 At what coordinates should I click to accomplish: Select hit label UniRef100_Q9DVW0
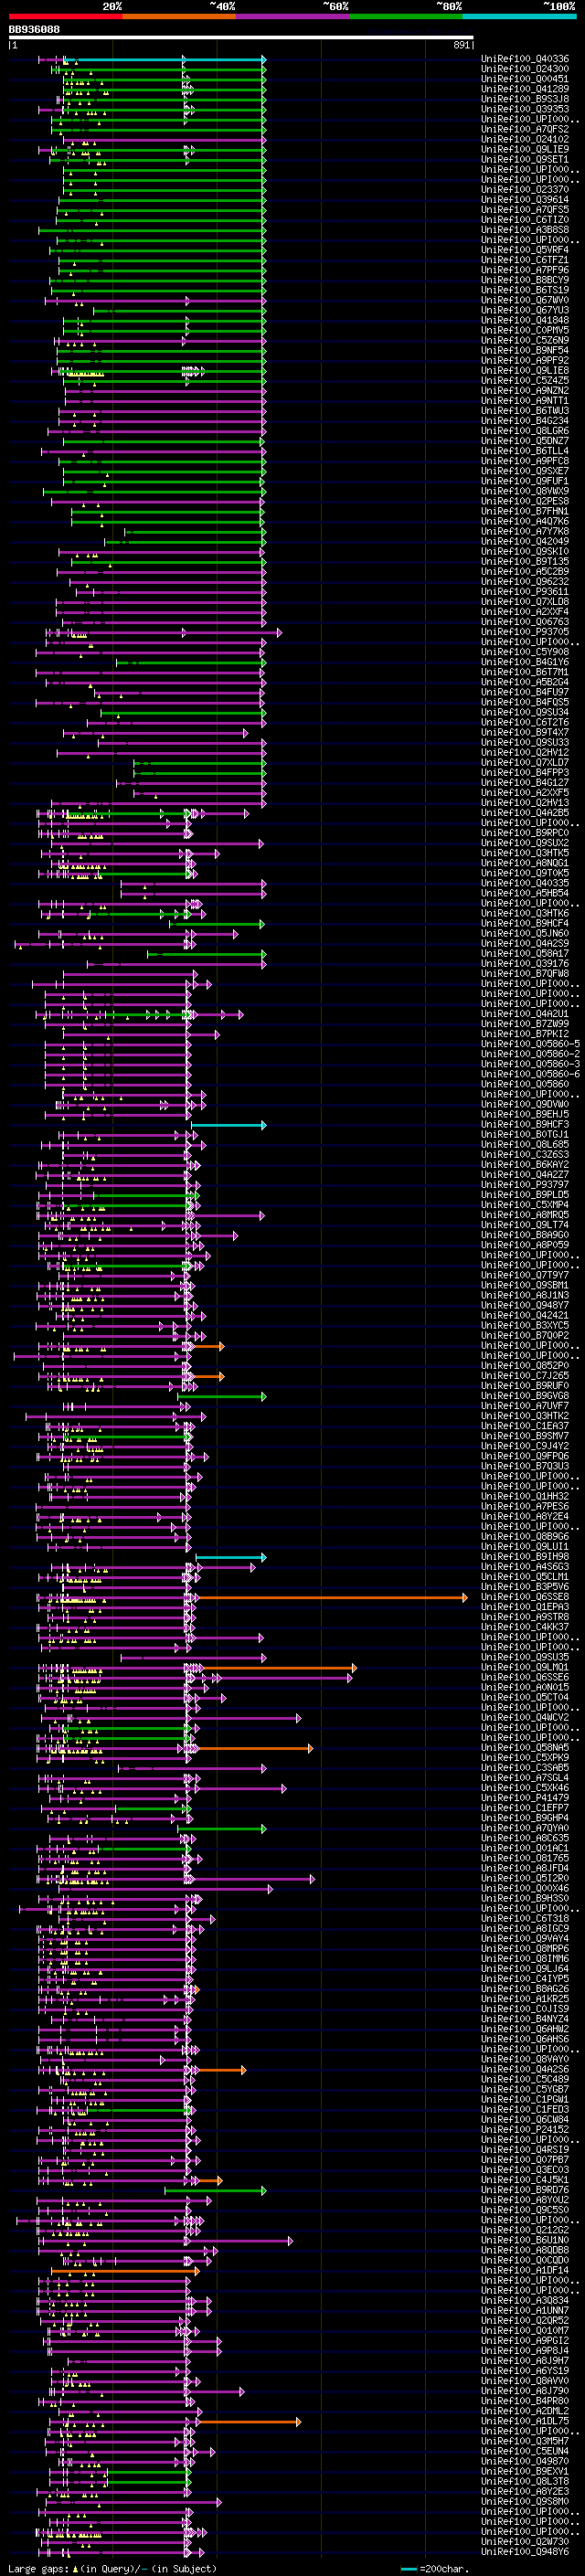point(524,1104)
